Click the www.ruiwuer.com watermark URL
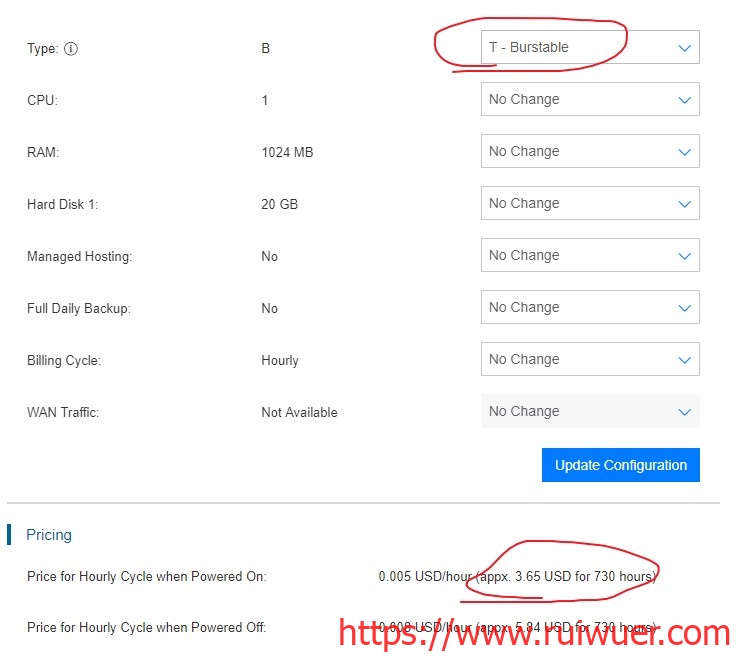This screenshot has height=658, width=738. pos(534,634)
